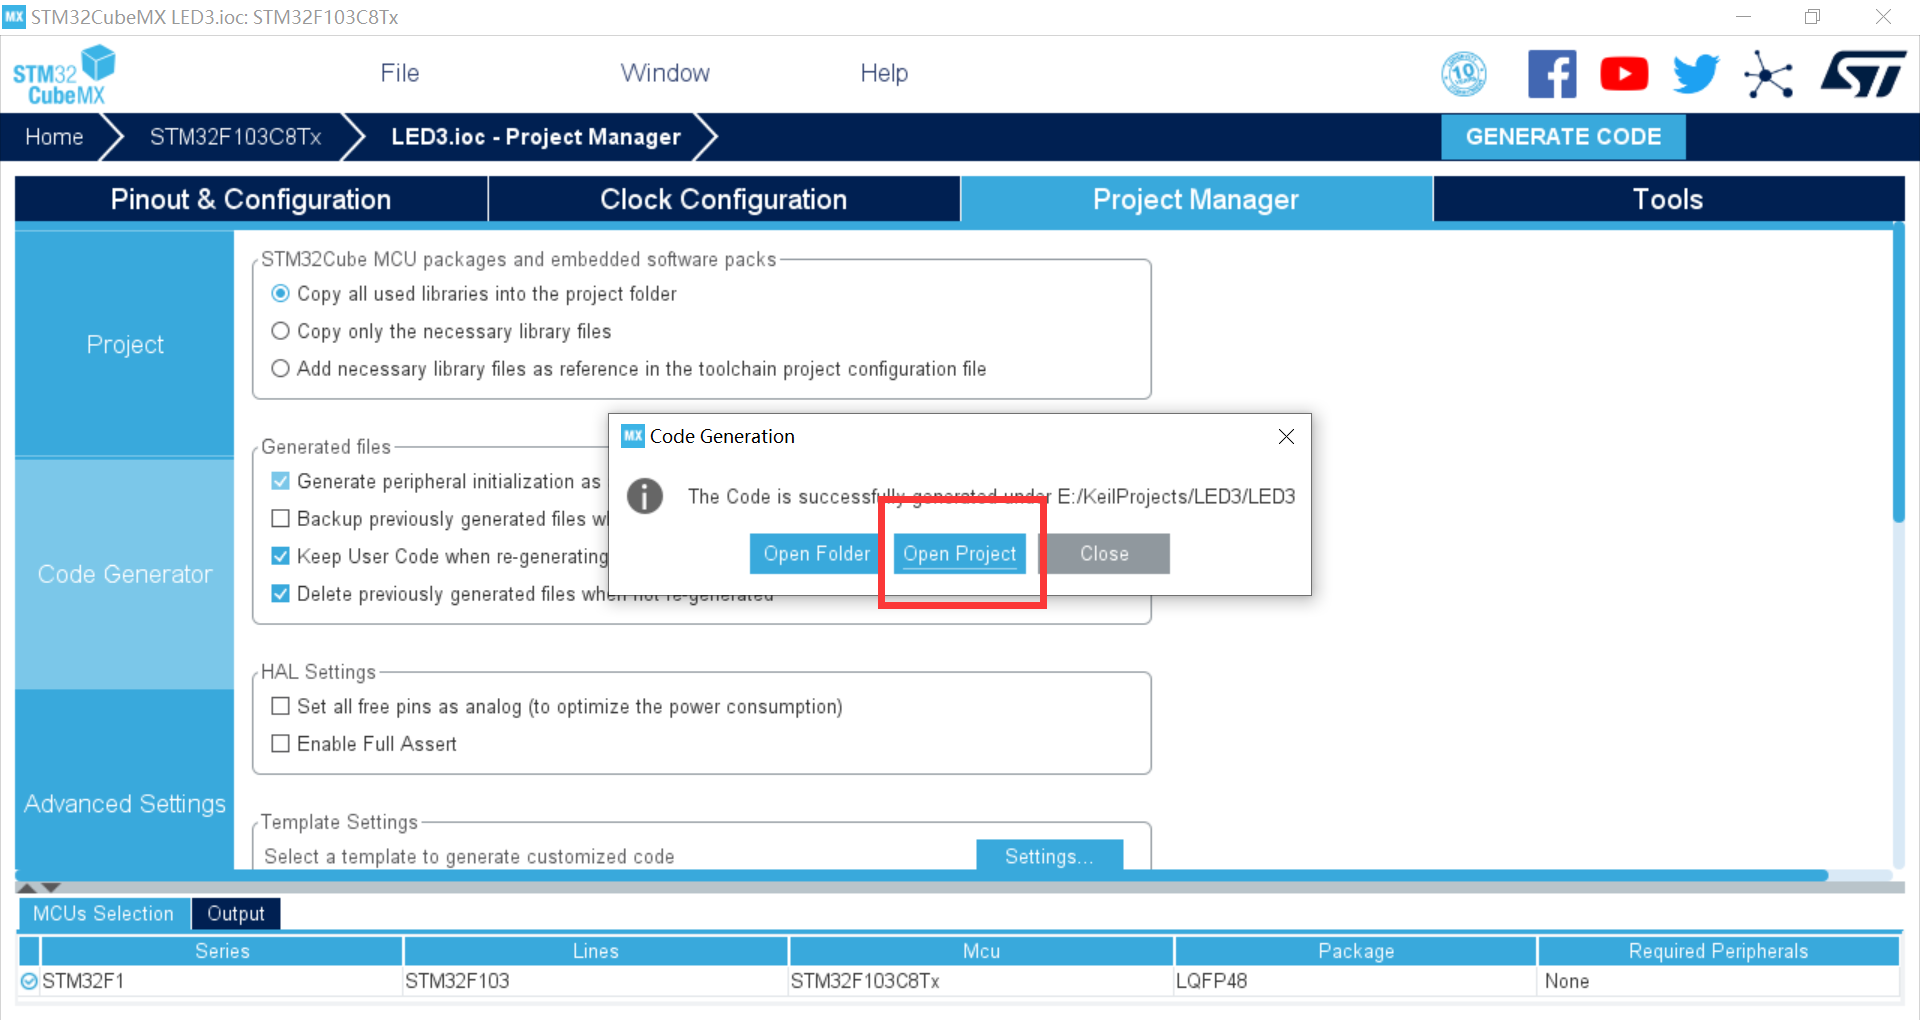Screen dimensions: 1920x1020
Task: Click the STM32F103C8Tx breadcrumb
Action: (x=236, y=137)
